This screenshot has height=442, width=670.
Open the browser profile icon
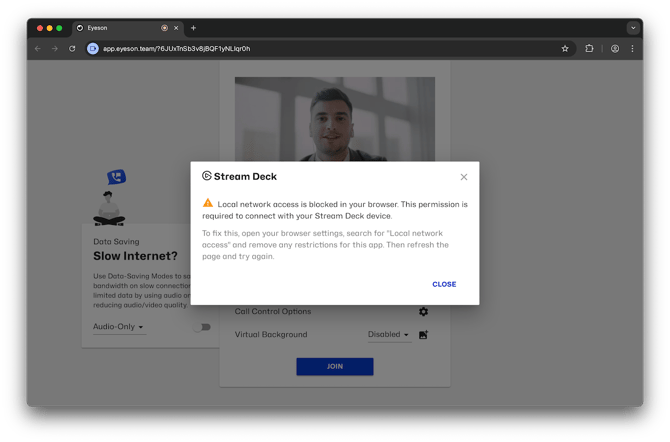(615, 49)
